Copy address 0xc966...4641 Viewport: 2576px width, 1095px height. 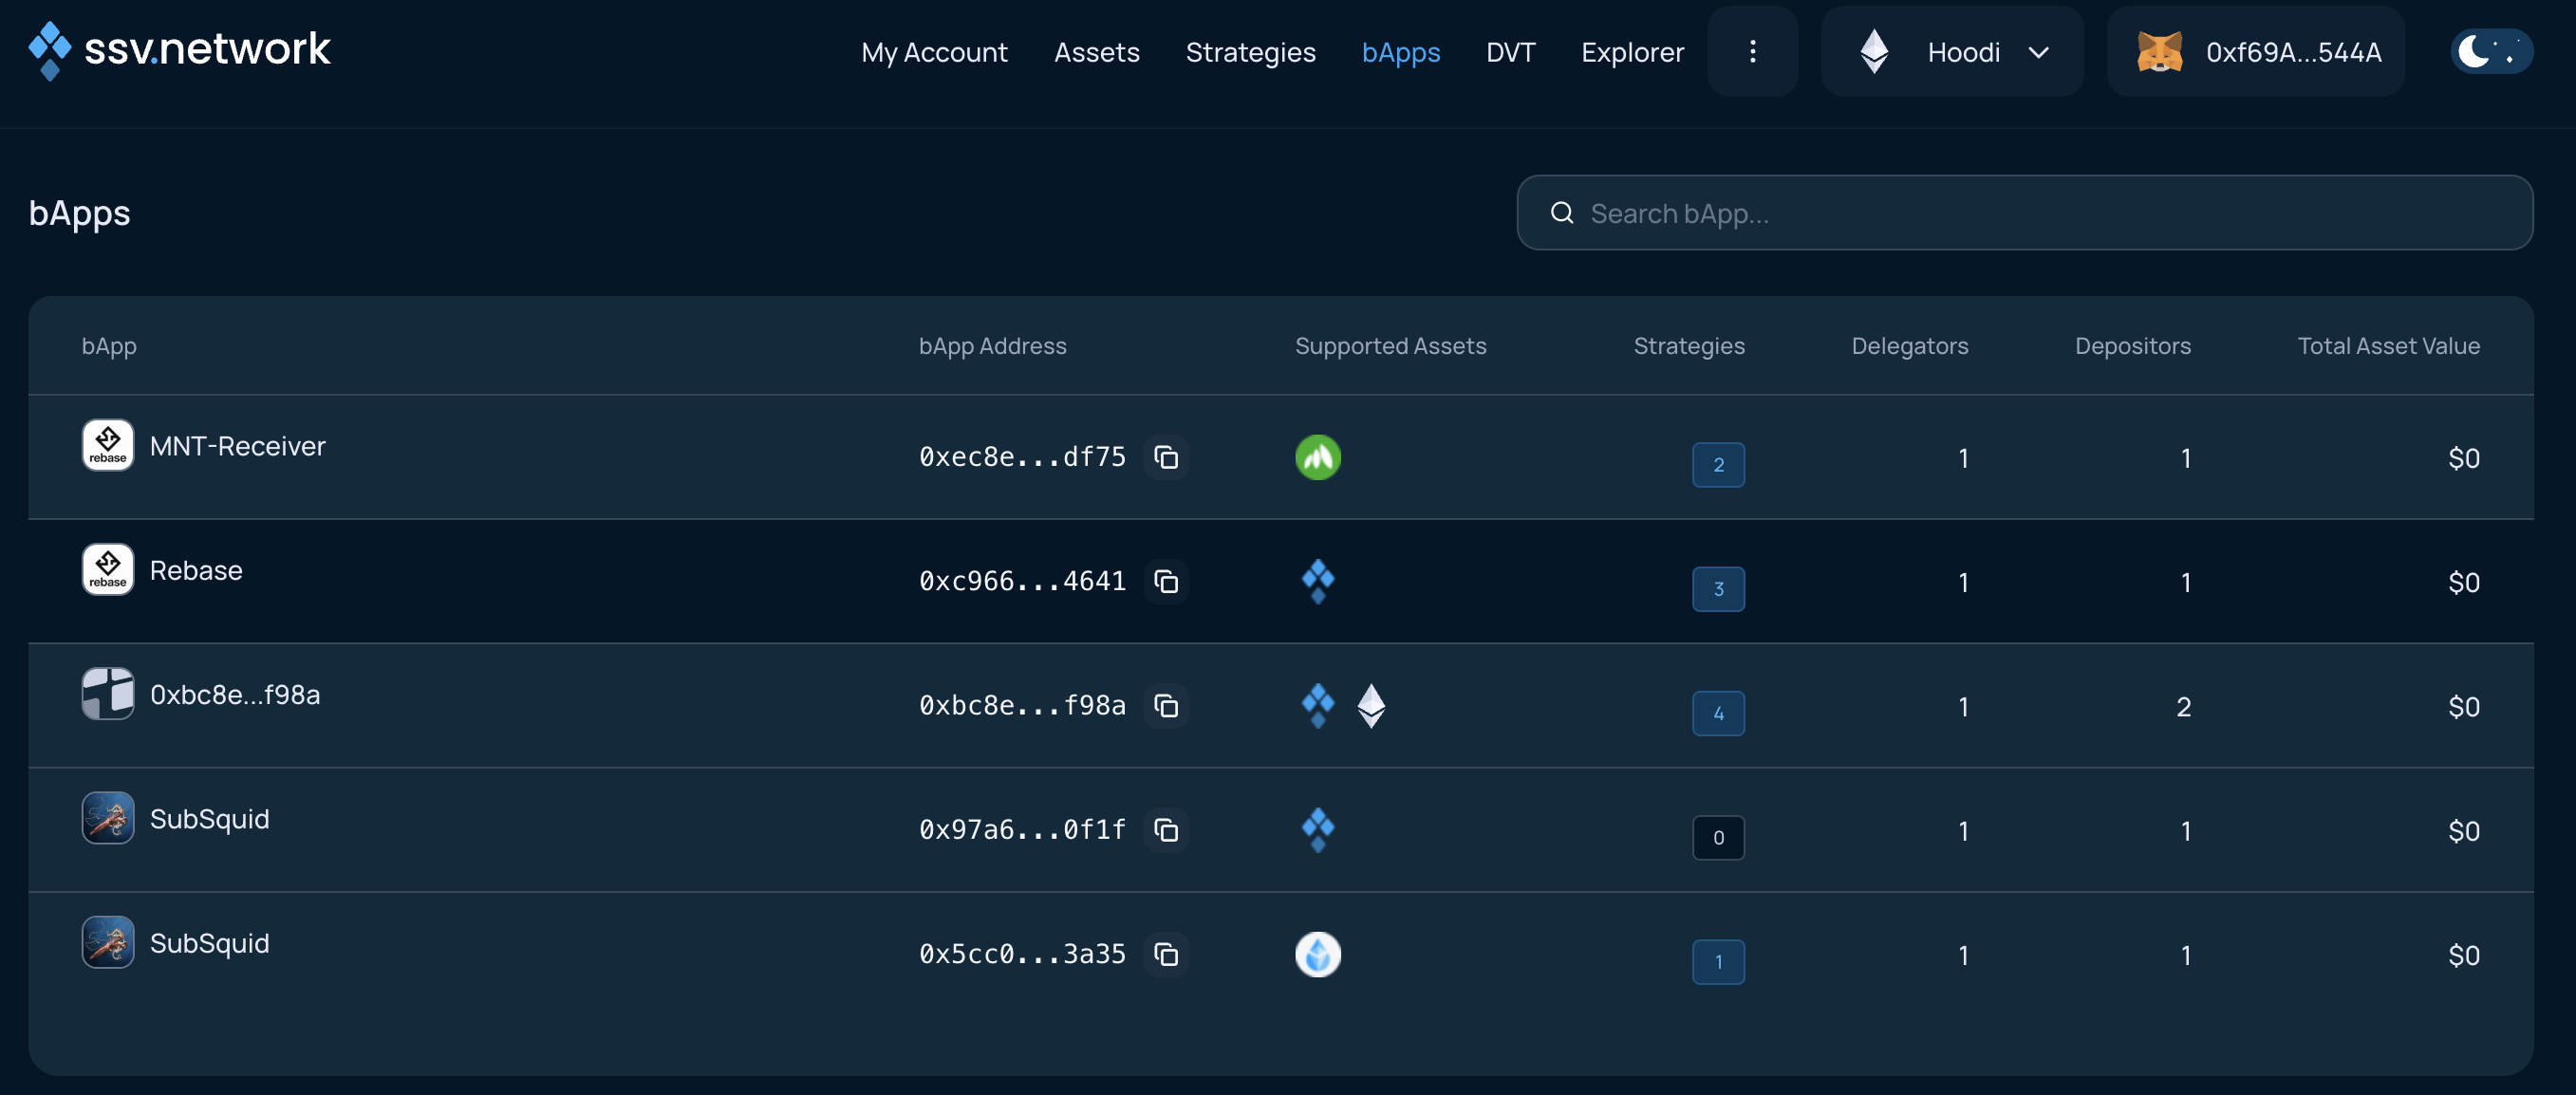[x=1166, y=581]
